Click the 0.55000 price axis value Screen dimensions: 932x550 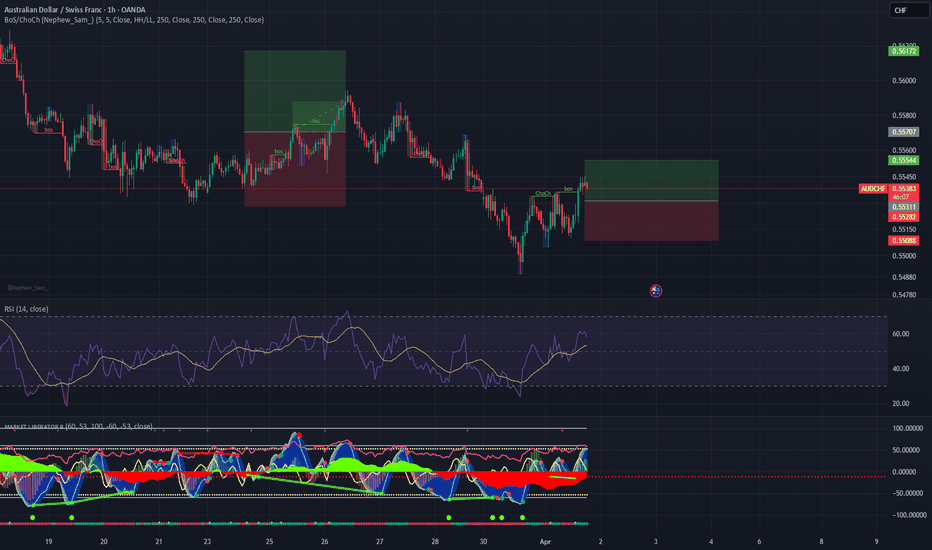coord(904,256)
